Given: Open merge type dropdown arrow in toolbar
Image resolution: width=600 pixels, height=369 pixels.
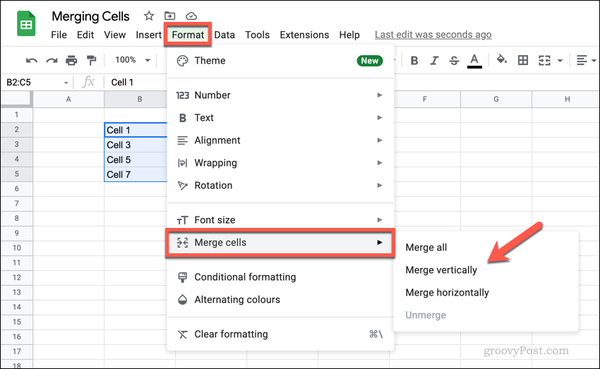Looking at the screenshot, I should coord(560,60).
